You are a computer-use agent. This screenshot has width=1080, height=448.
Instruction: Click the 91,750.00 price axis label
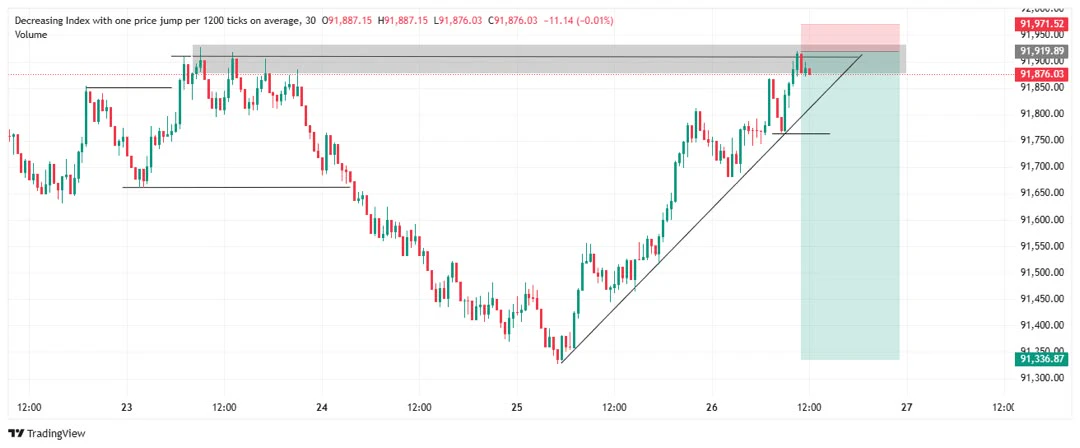tap(1043, 140)
